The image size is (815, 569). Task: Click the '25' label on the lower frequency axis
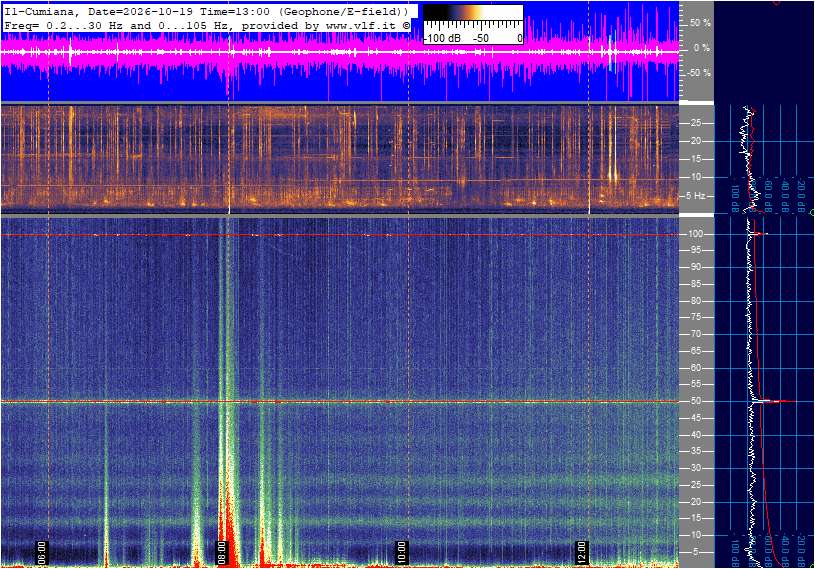pyautogui.click(x=695, y=485)
